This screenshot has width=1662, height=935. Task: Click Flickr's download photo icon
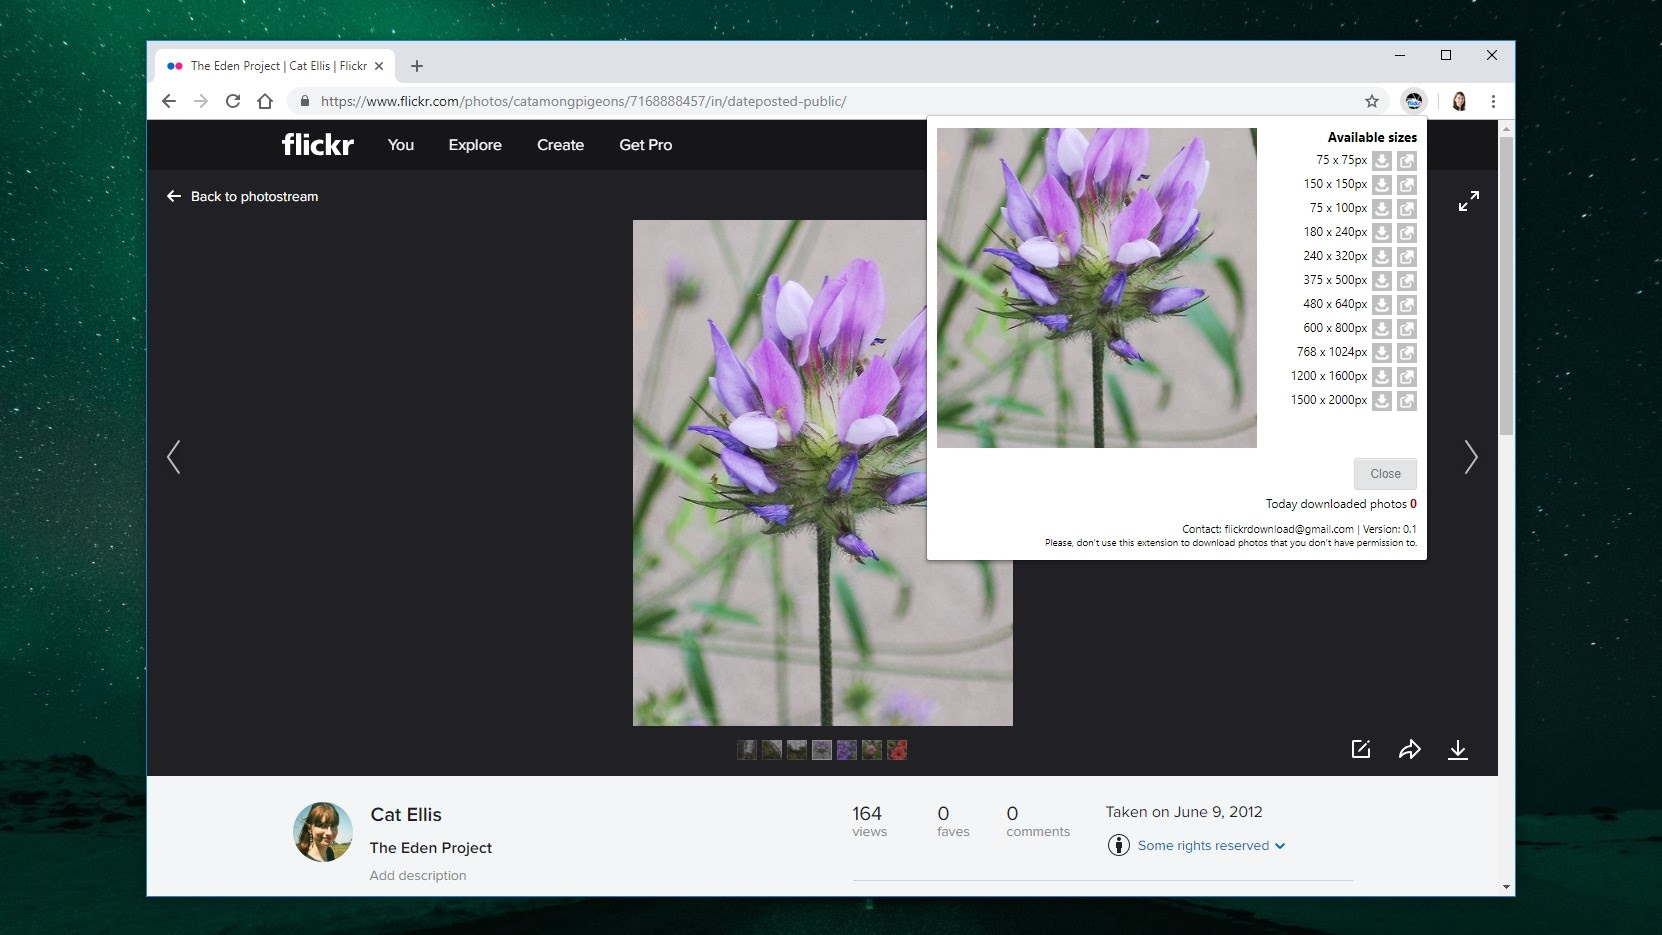click(1457, 749)
